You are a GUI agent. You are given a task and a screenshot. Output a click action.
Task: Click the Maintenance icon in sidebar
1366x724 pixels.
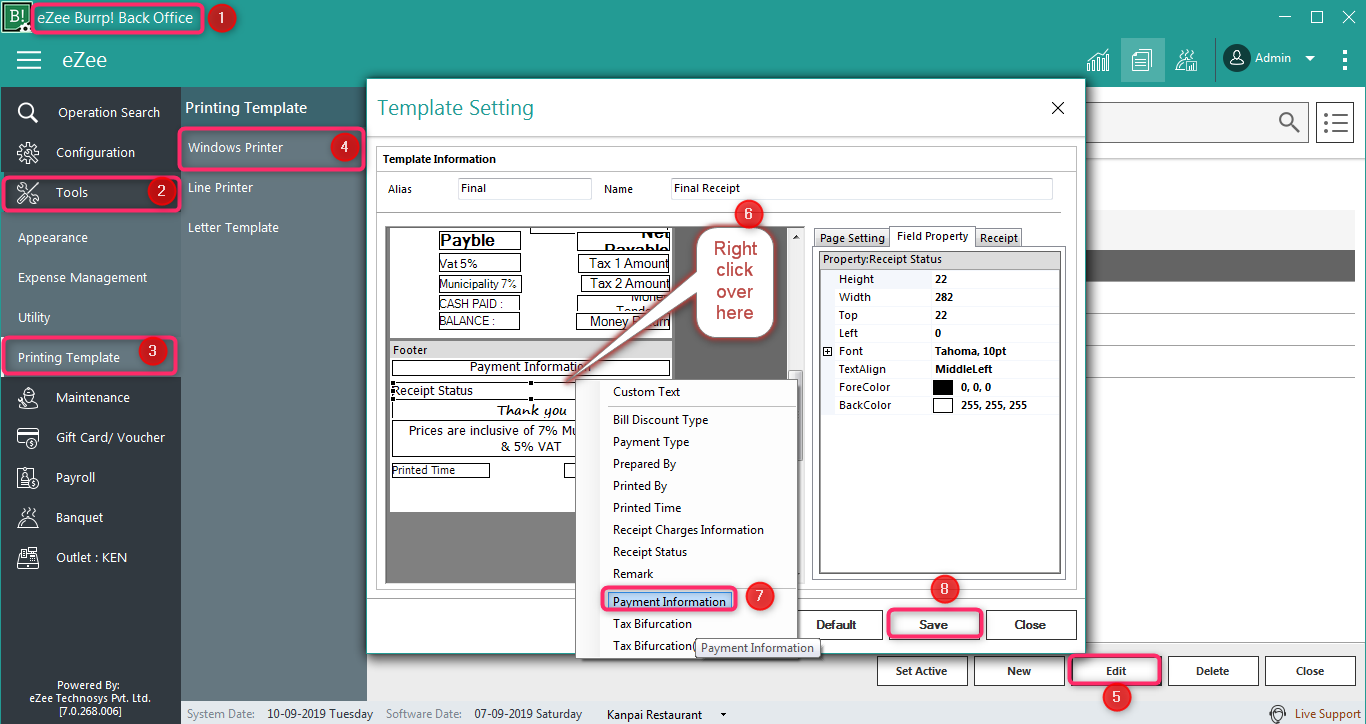click(x=28, y=397)
